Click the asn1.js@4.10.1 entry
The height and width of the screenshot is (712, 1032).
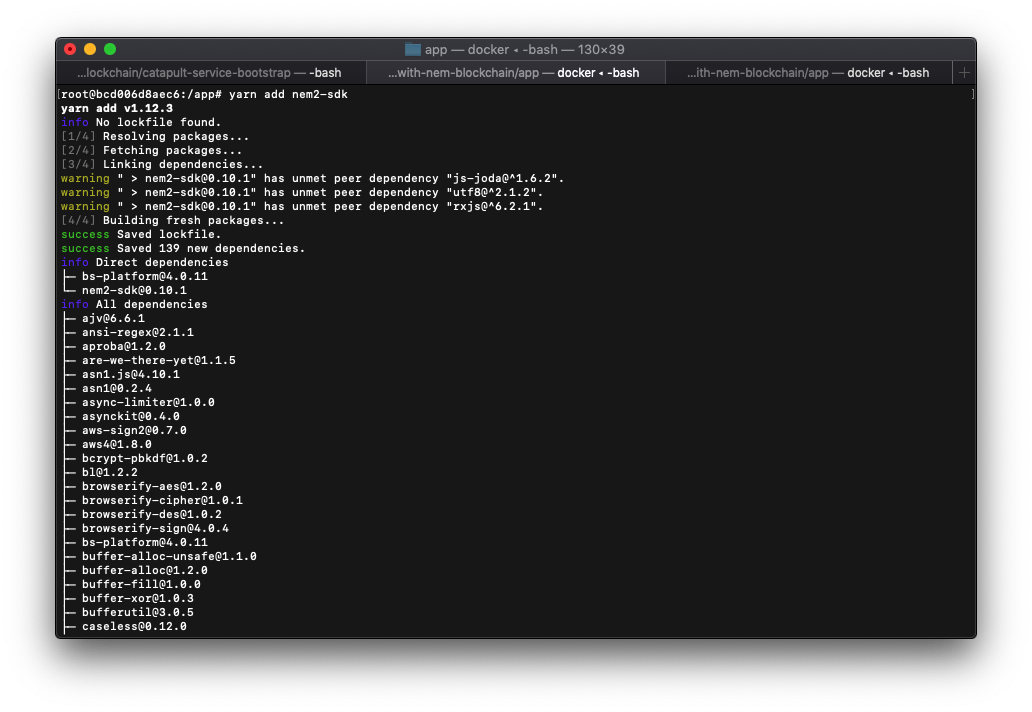point(130,374)
